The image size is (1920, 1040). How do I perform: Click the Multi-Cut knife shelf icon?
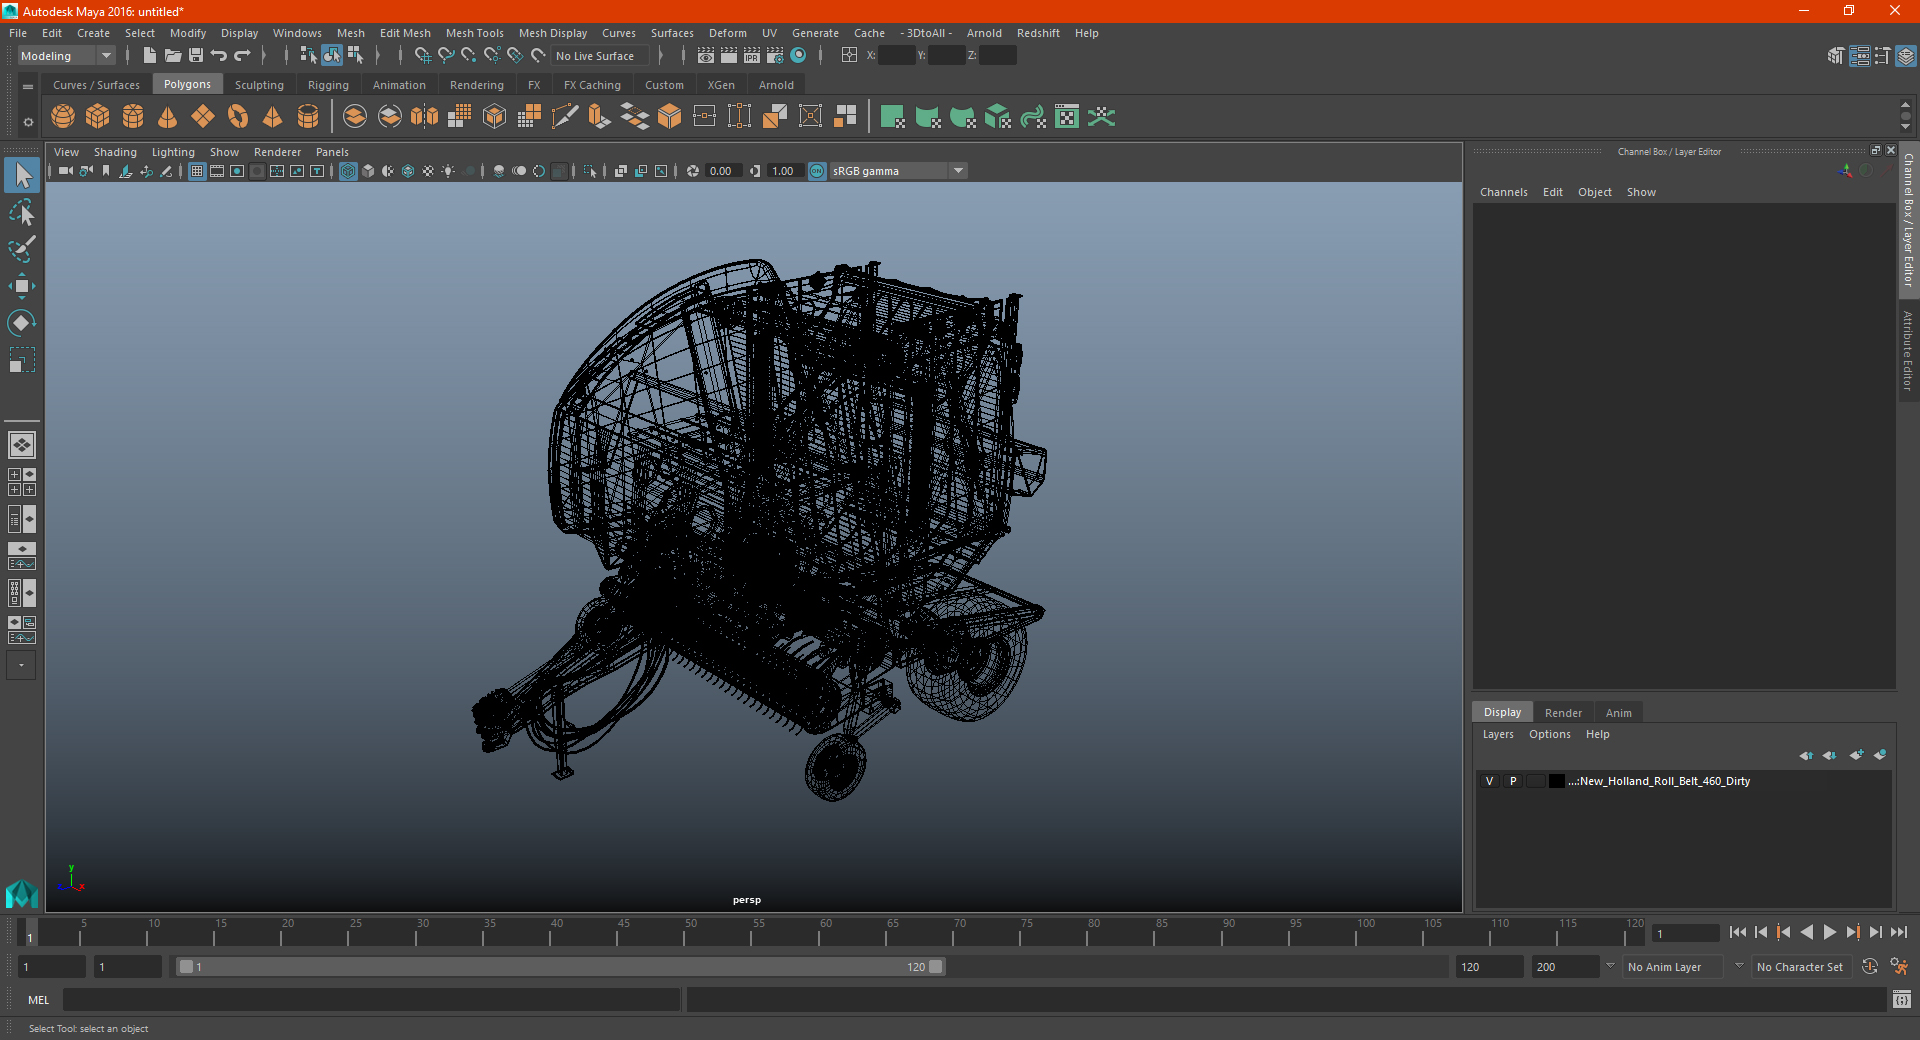click(564, 117)
